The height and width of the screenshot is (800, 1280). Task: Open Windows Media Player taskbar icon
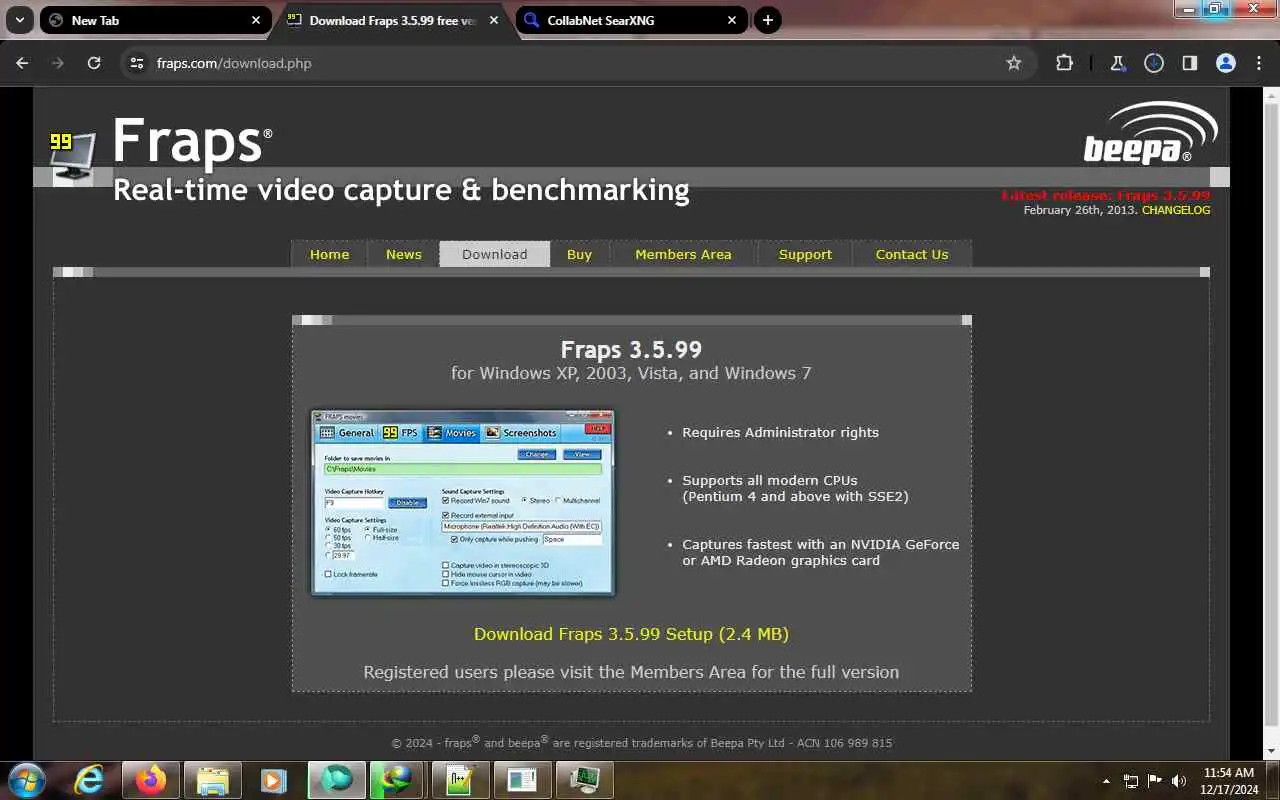(x=273, y=780)
